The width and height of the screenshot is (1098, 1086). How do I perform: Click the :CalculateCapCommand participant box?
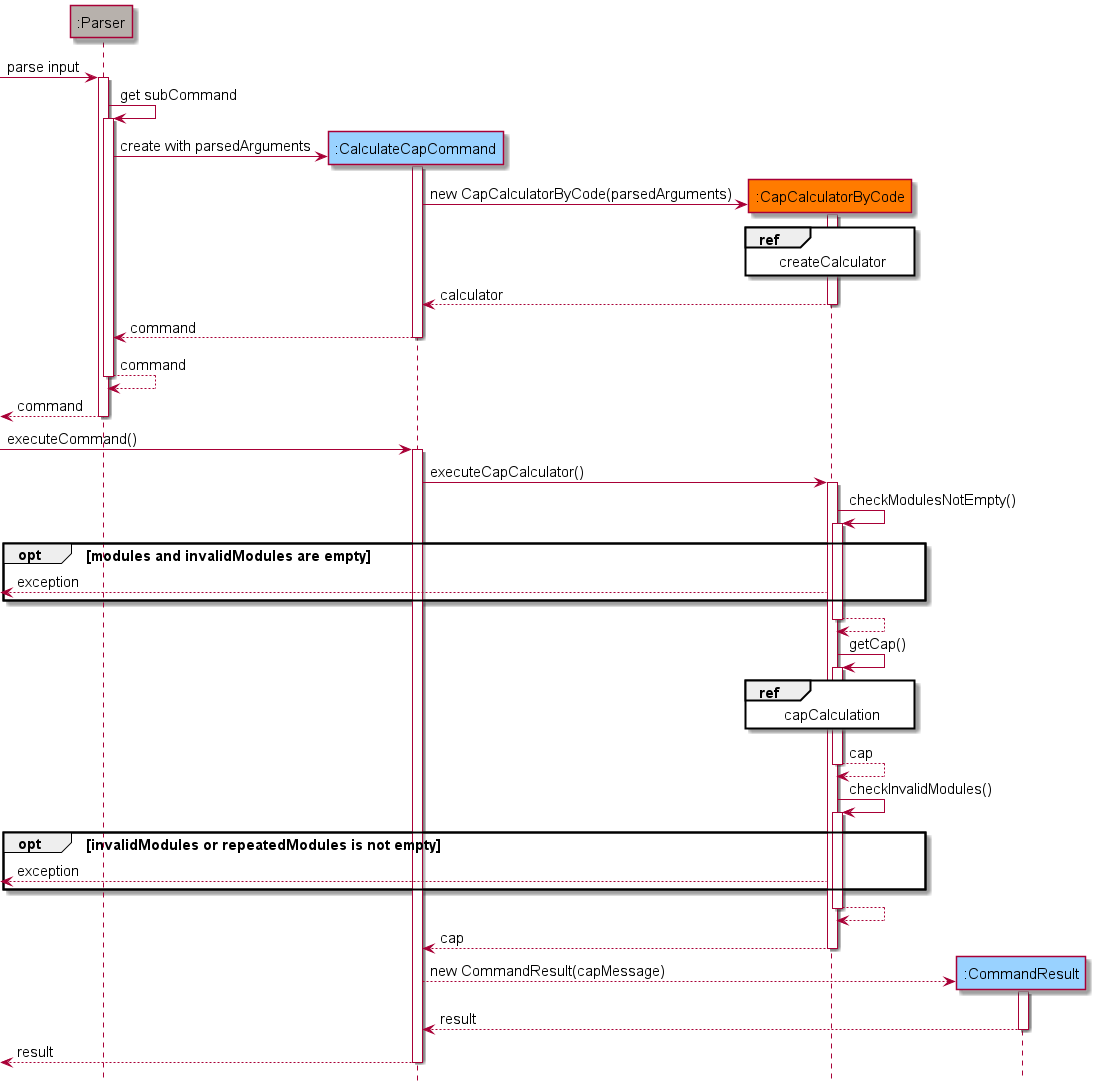(x=415, y=148)
